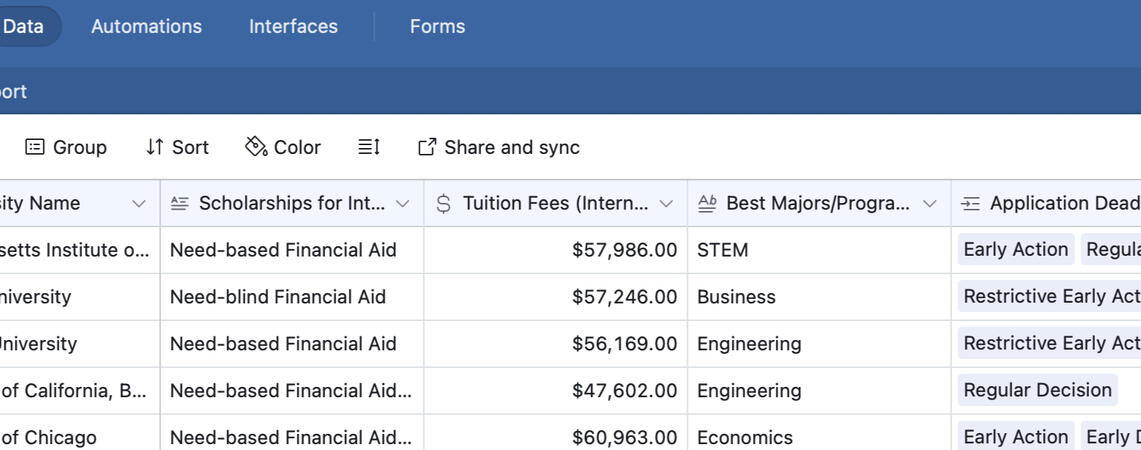The height and width of the screenshot is (450, 1141).
Task: Select the $57,986.00 tuition cell
Action: [555, 250]
